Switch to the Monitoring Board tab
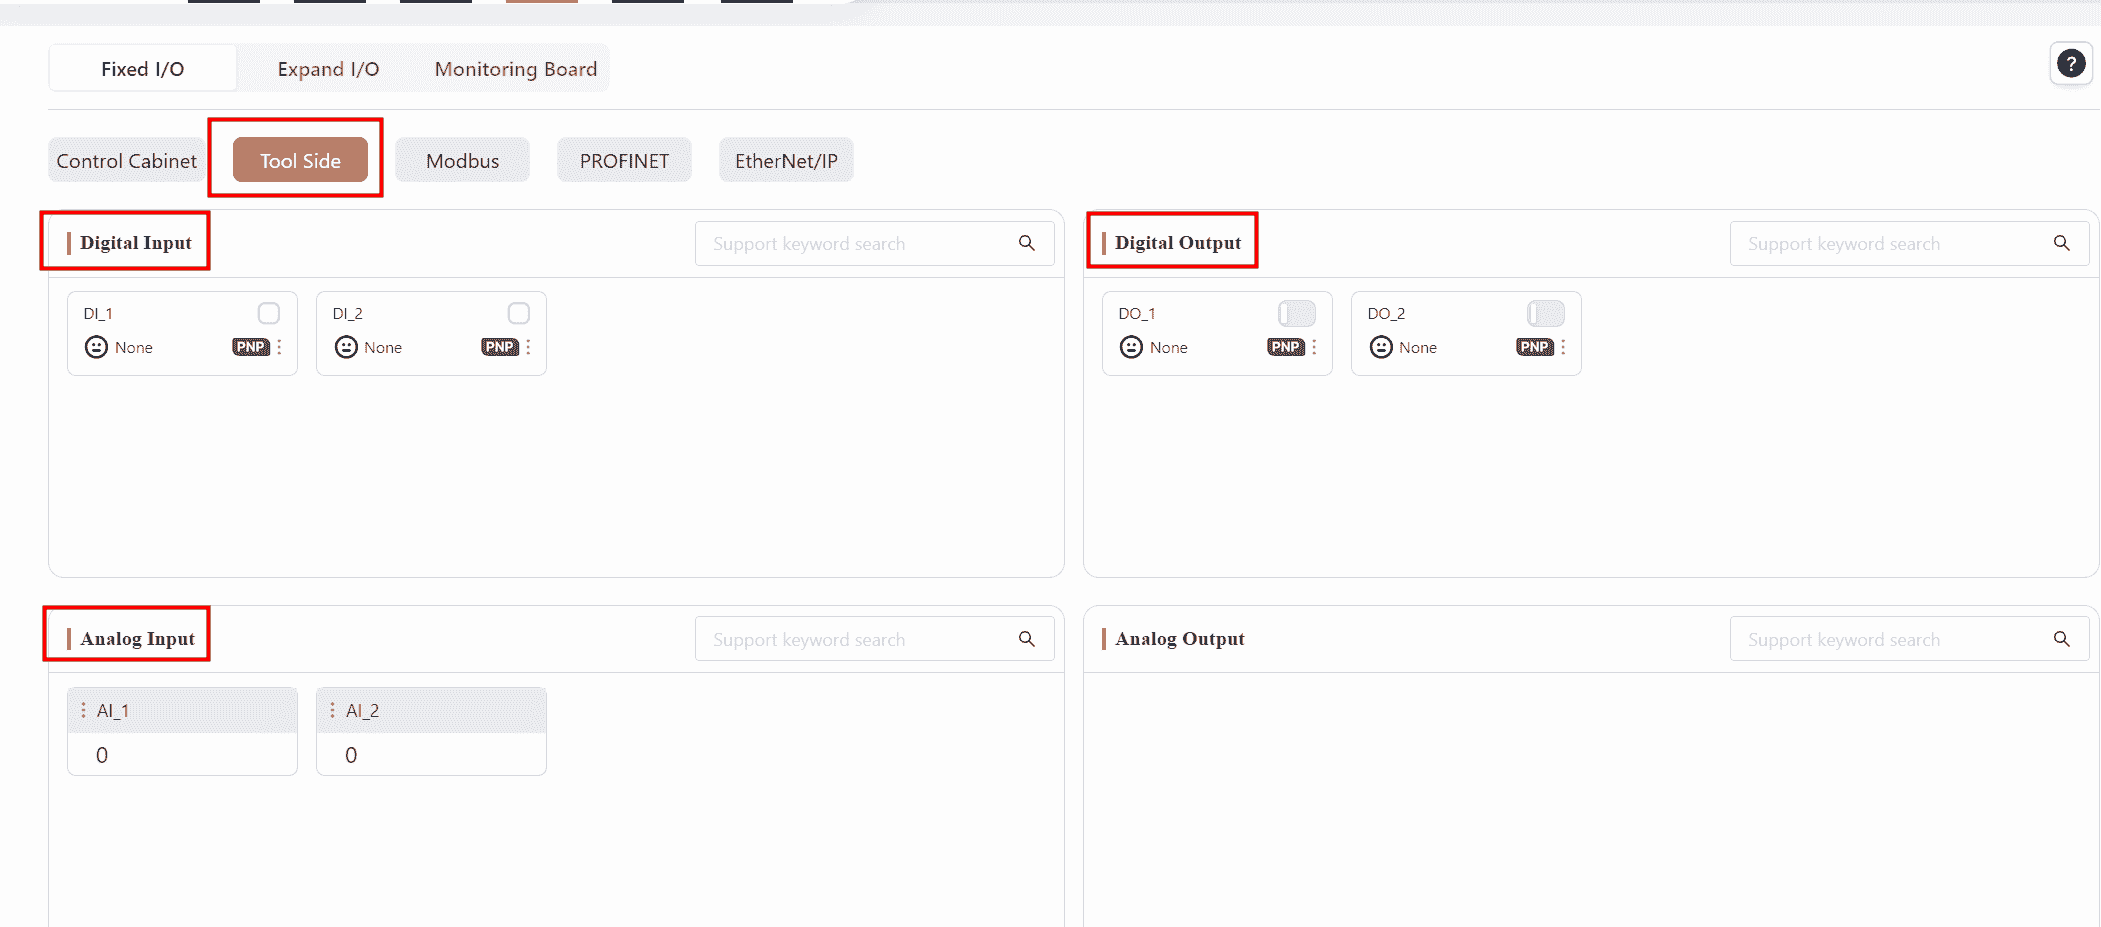2101x927 pixels. tap(515, 69)
